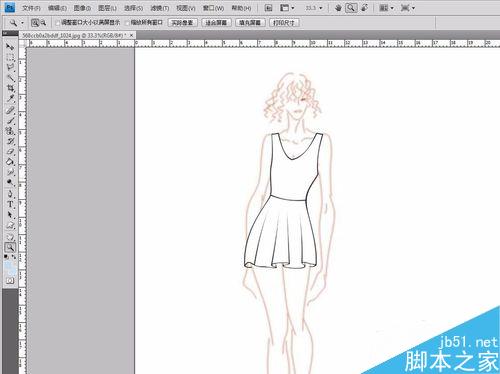Open the View Extras dropdown
500x374 pixels.
coord(287,8)
